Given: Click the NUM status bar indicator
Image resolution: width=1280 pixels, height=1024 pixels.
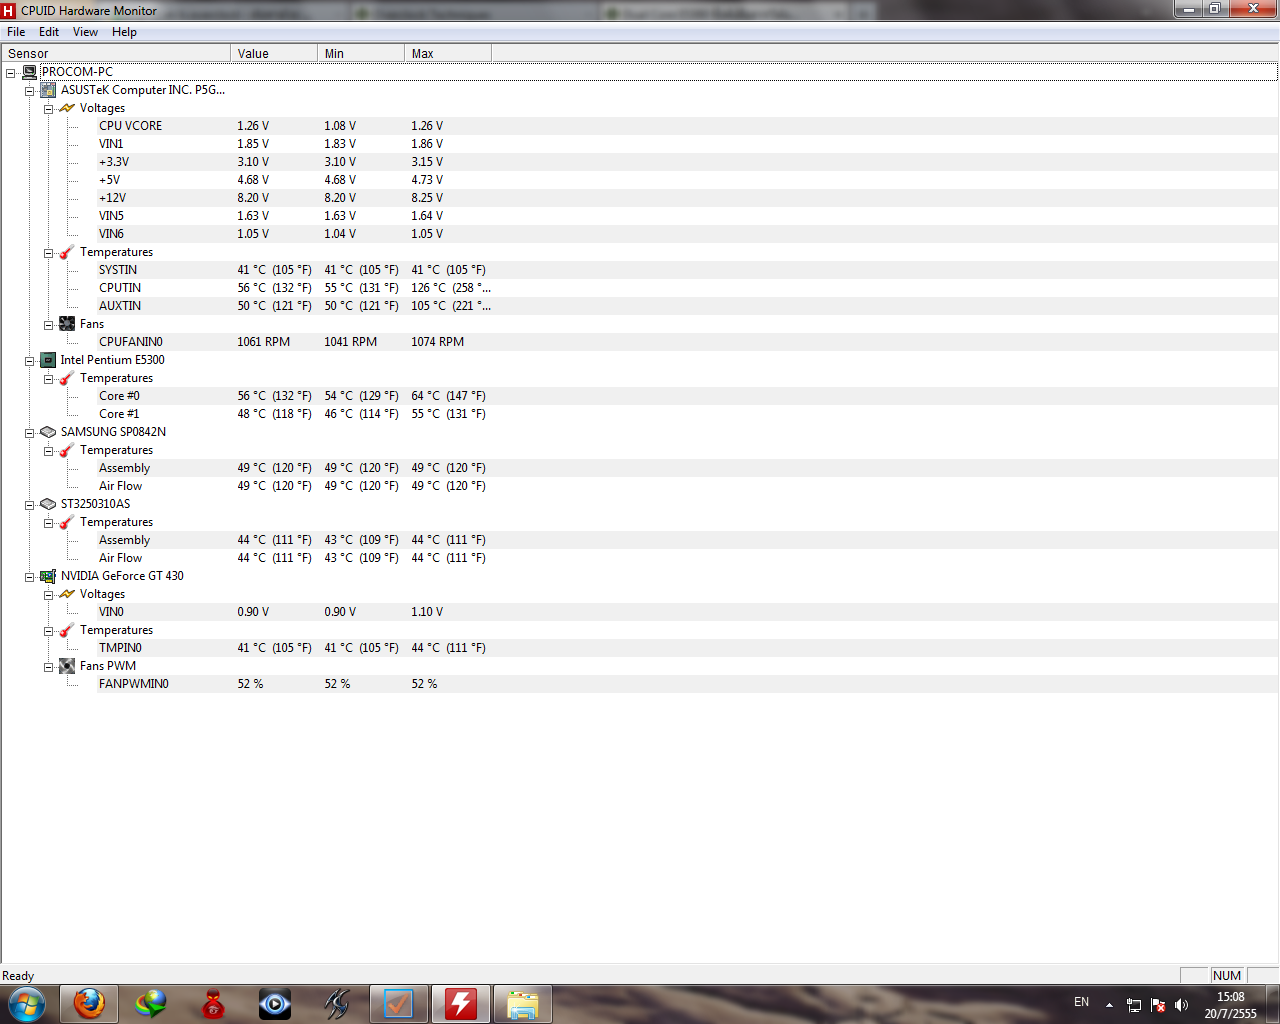Looking at the screenshot, I should click(1227, 976).
